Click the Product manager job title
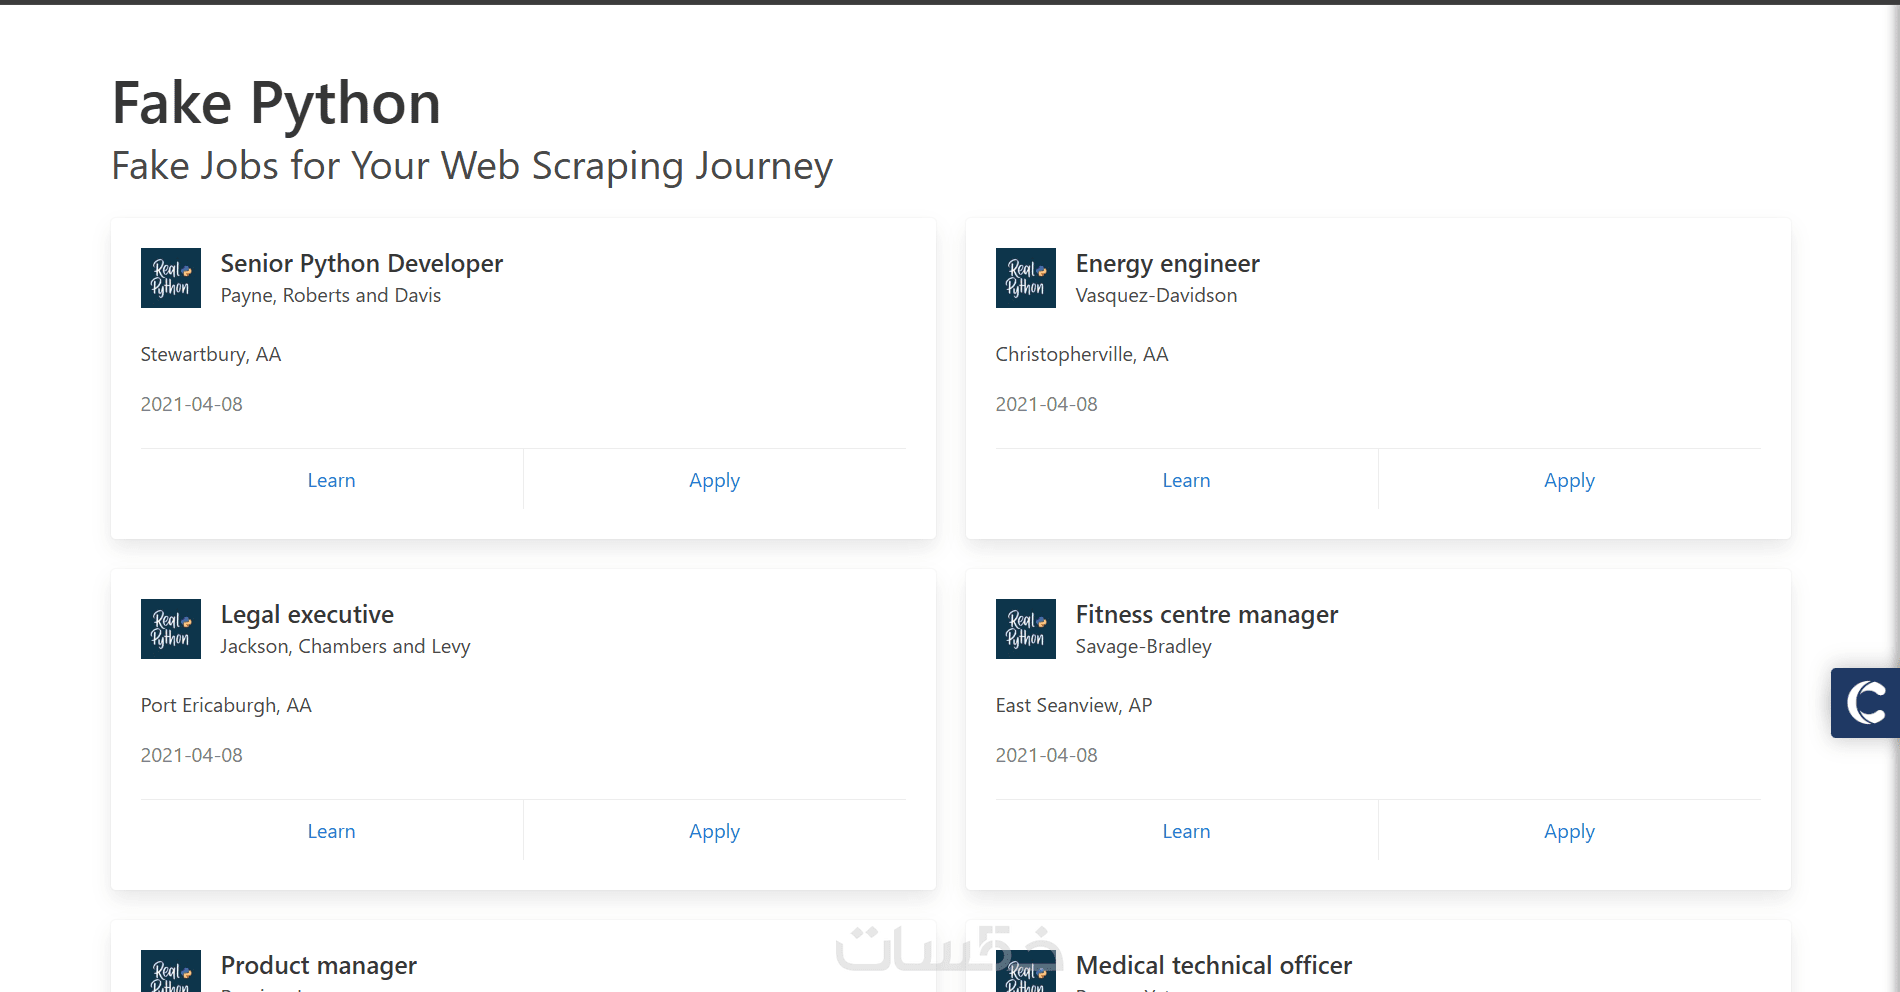 pos(318,966)
